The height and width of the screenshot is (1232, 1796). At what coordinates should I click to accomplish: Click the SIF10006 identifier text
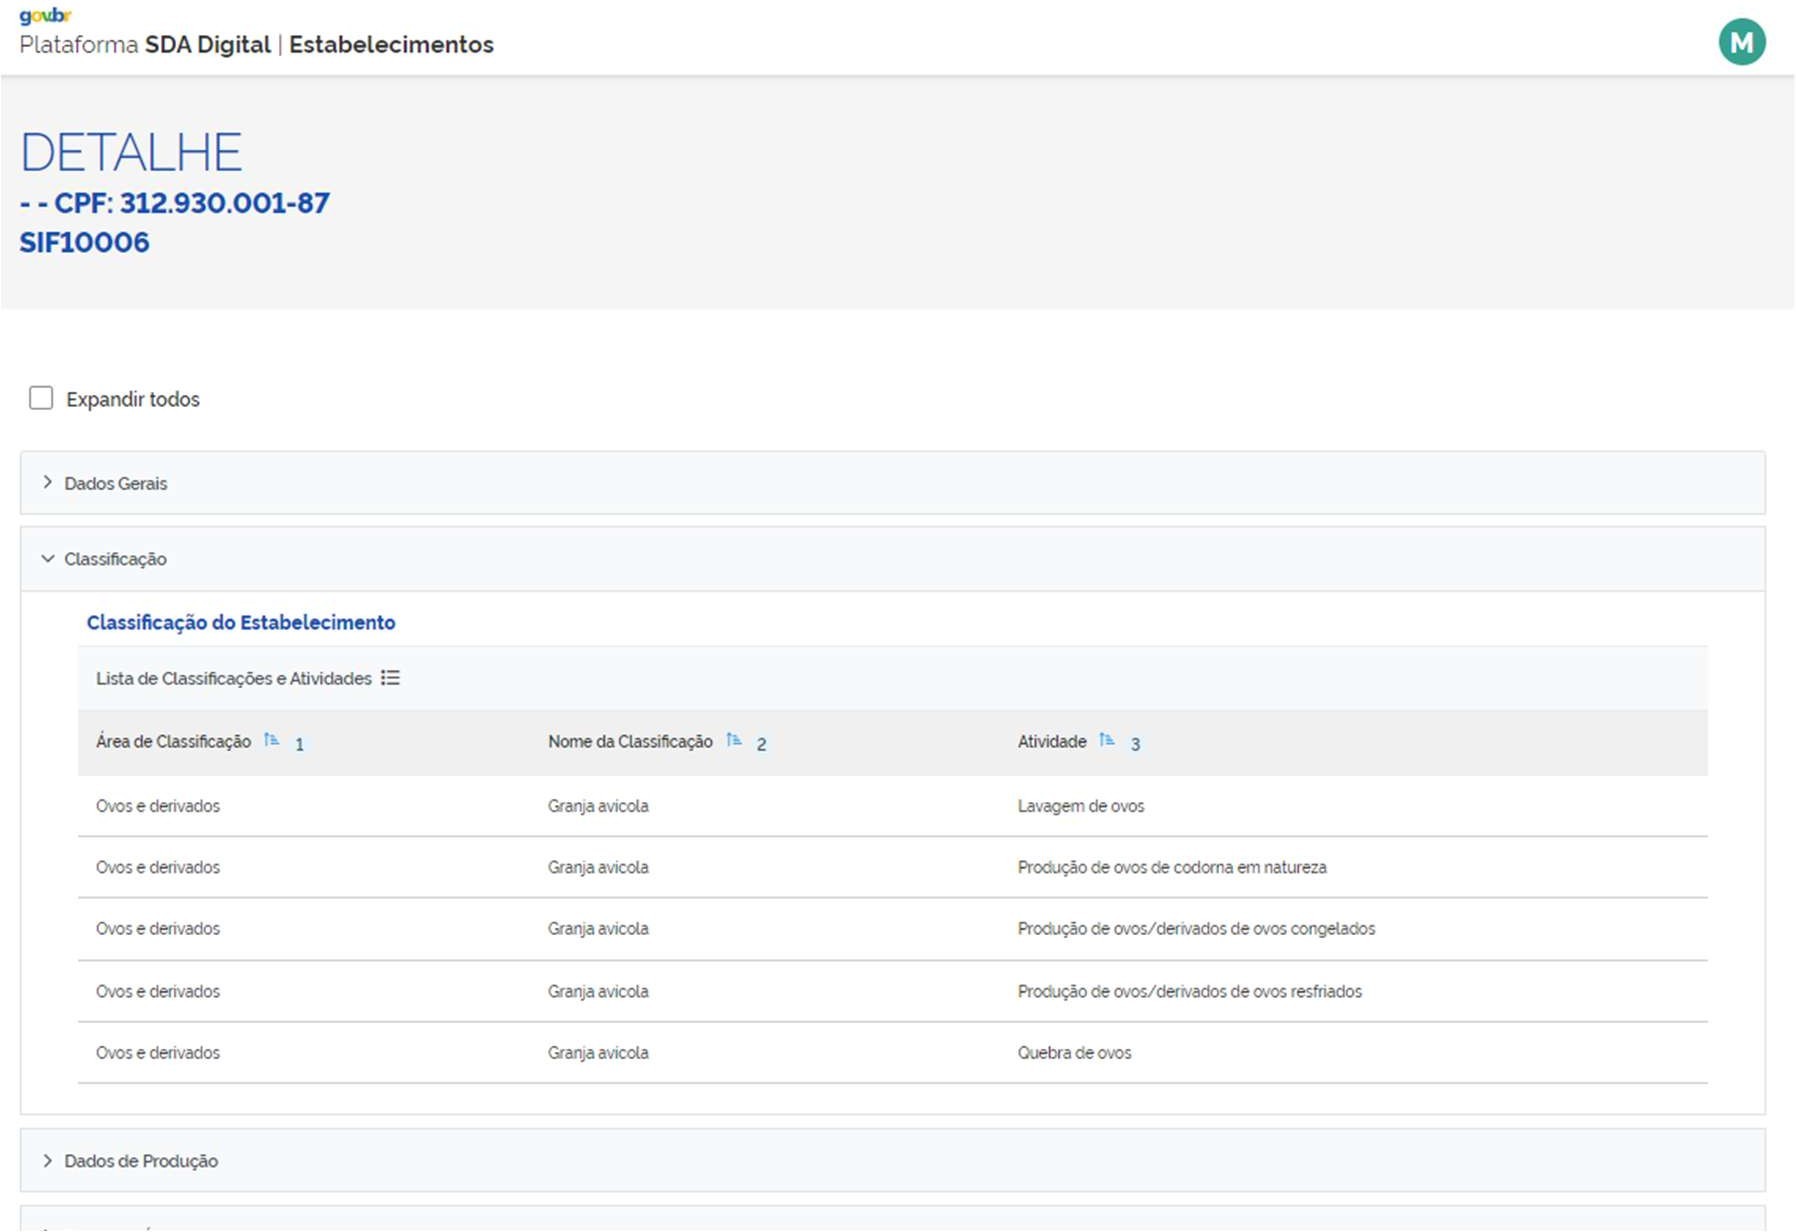tap(85, 242)
